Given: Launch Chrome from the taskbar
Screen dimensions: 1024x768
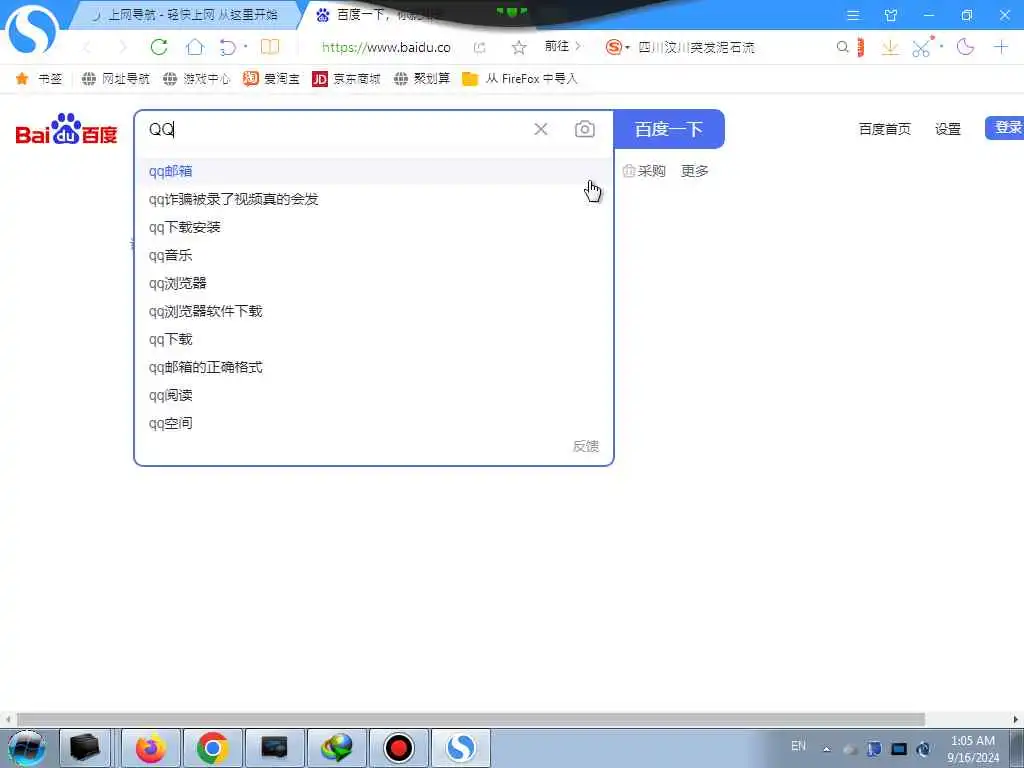Looking at the screenshot, I should coord(212,748).
